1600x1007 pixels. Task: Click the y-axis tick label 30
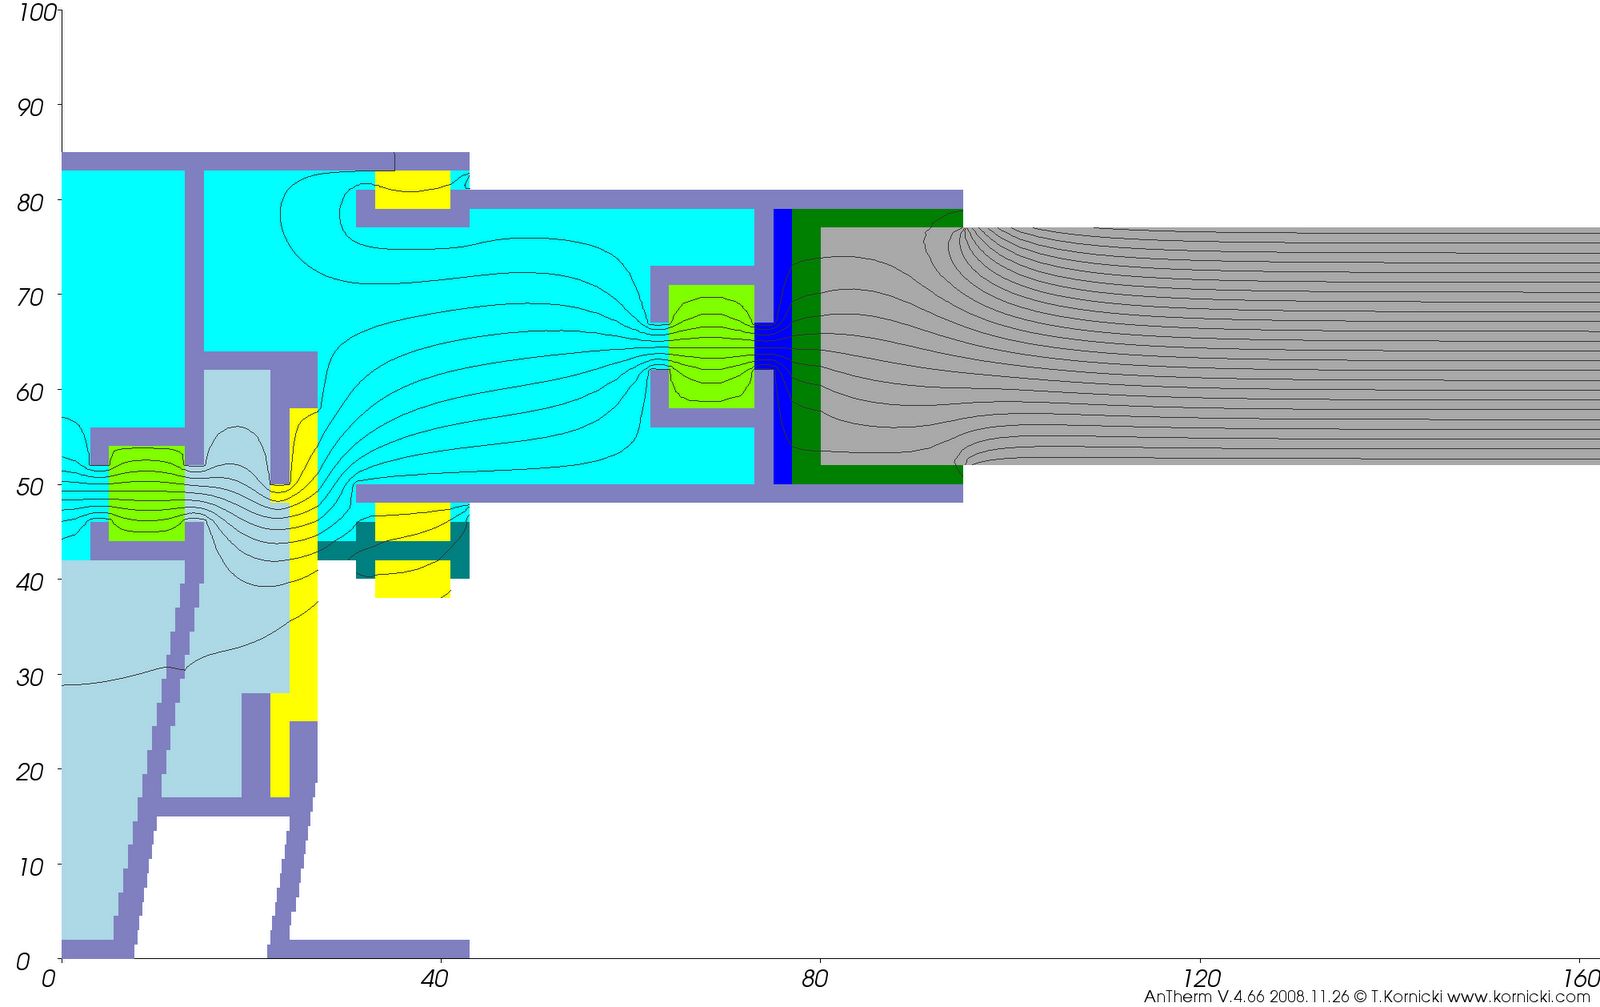[30, 677]
